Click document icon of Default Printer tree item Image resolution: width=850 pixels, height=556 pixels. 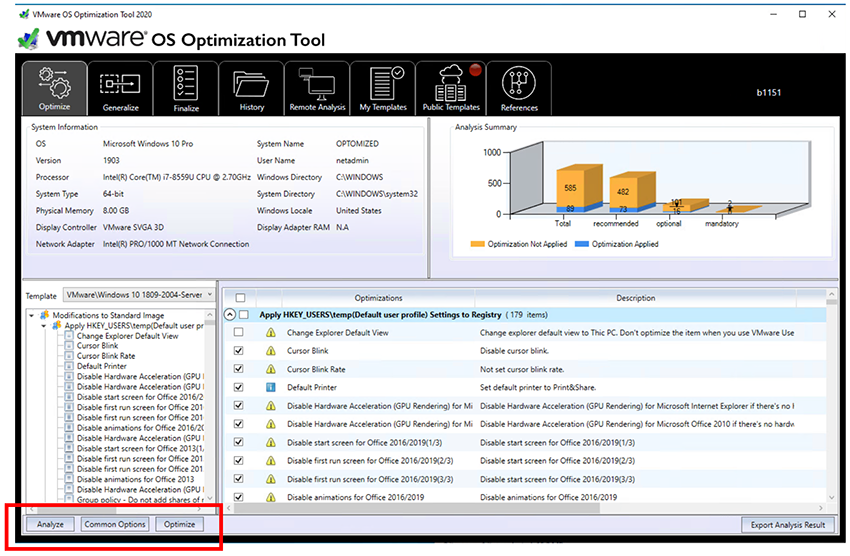coord(69,366)
